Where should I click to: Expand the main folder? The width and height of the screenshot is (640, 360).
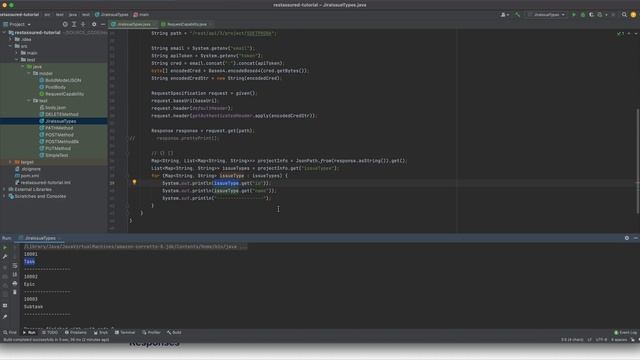click(x=17, y=53)
